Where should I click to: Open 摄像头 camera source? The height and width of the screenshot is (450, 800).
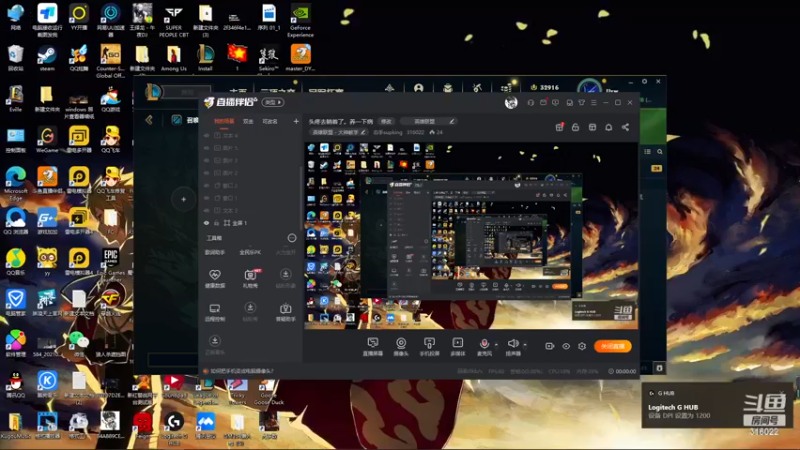[401, 346]
